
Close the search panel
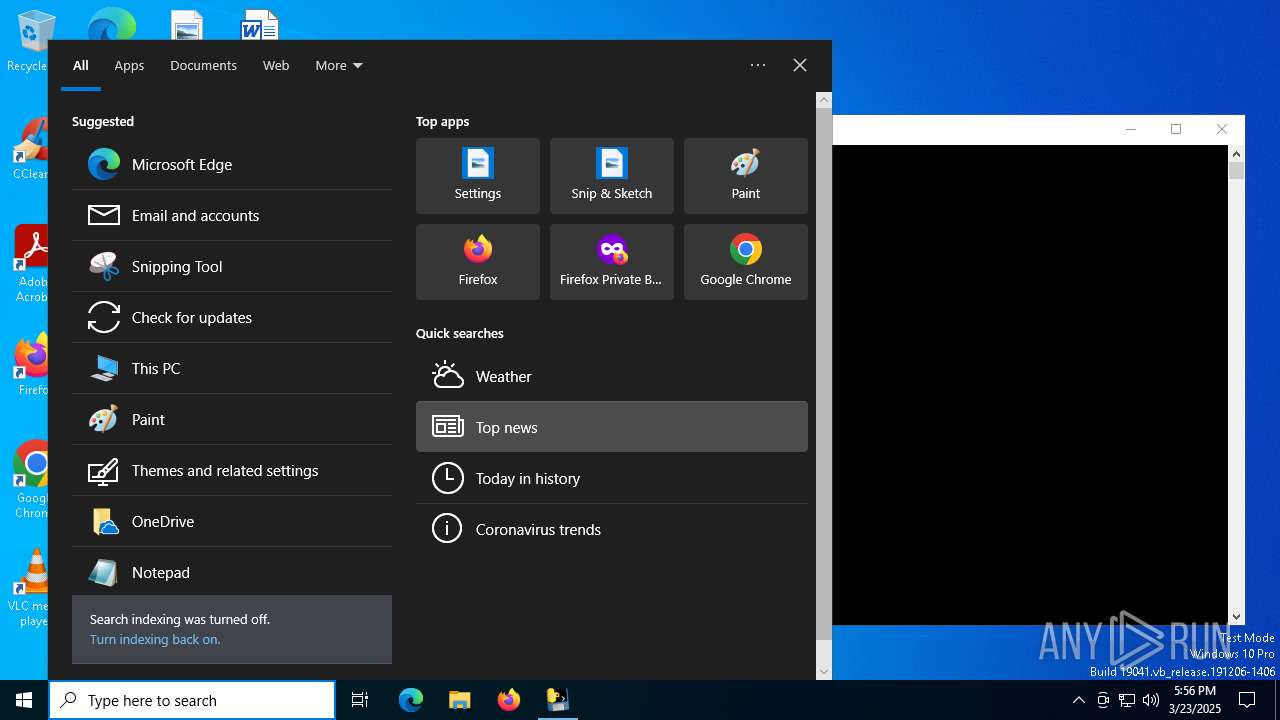point(800,65)
